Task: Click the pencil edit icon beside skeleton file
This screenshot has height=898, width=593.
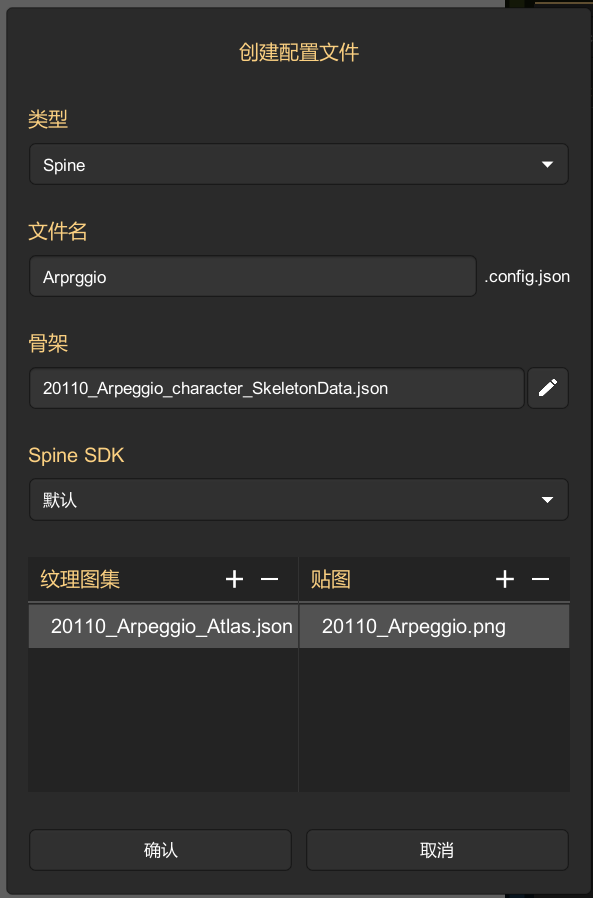Action: click(548, 388)
